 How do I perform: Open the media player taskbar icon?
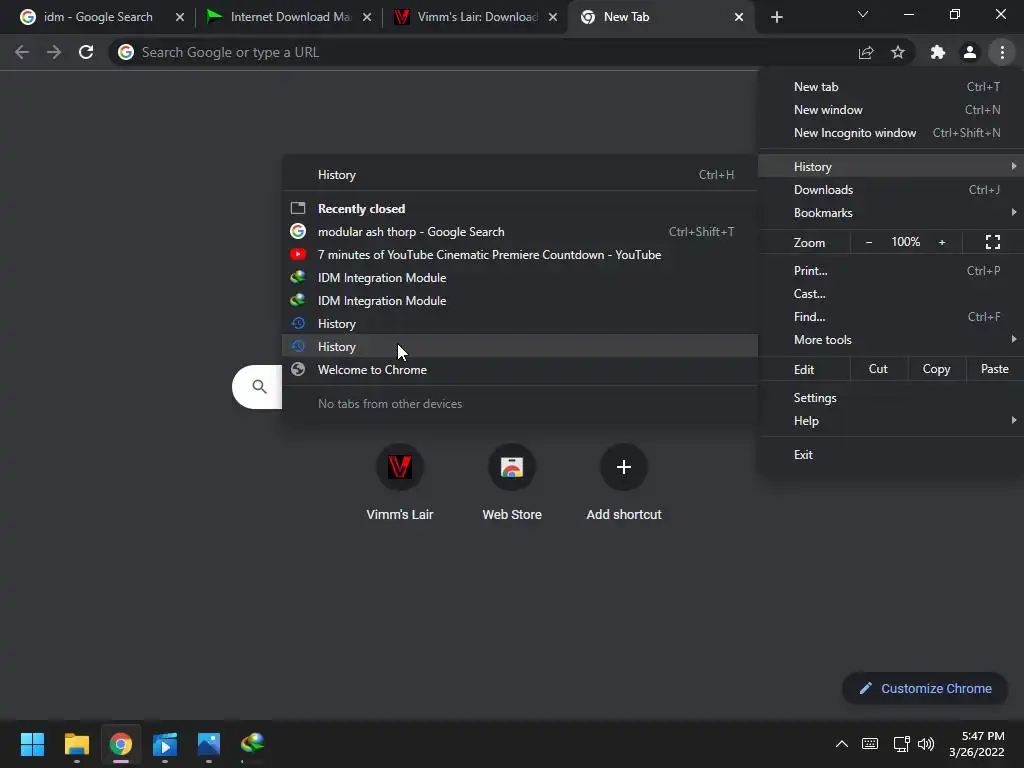(165, 744)
